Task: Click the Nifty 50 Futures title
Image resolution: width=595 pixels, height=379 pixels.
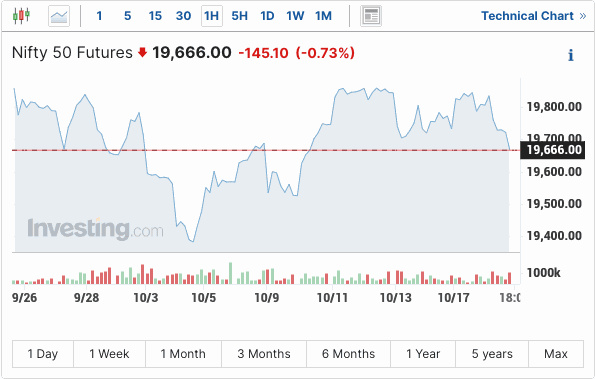Action: (x=72, y=53)
